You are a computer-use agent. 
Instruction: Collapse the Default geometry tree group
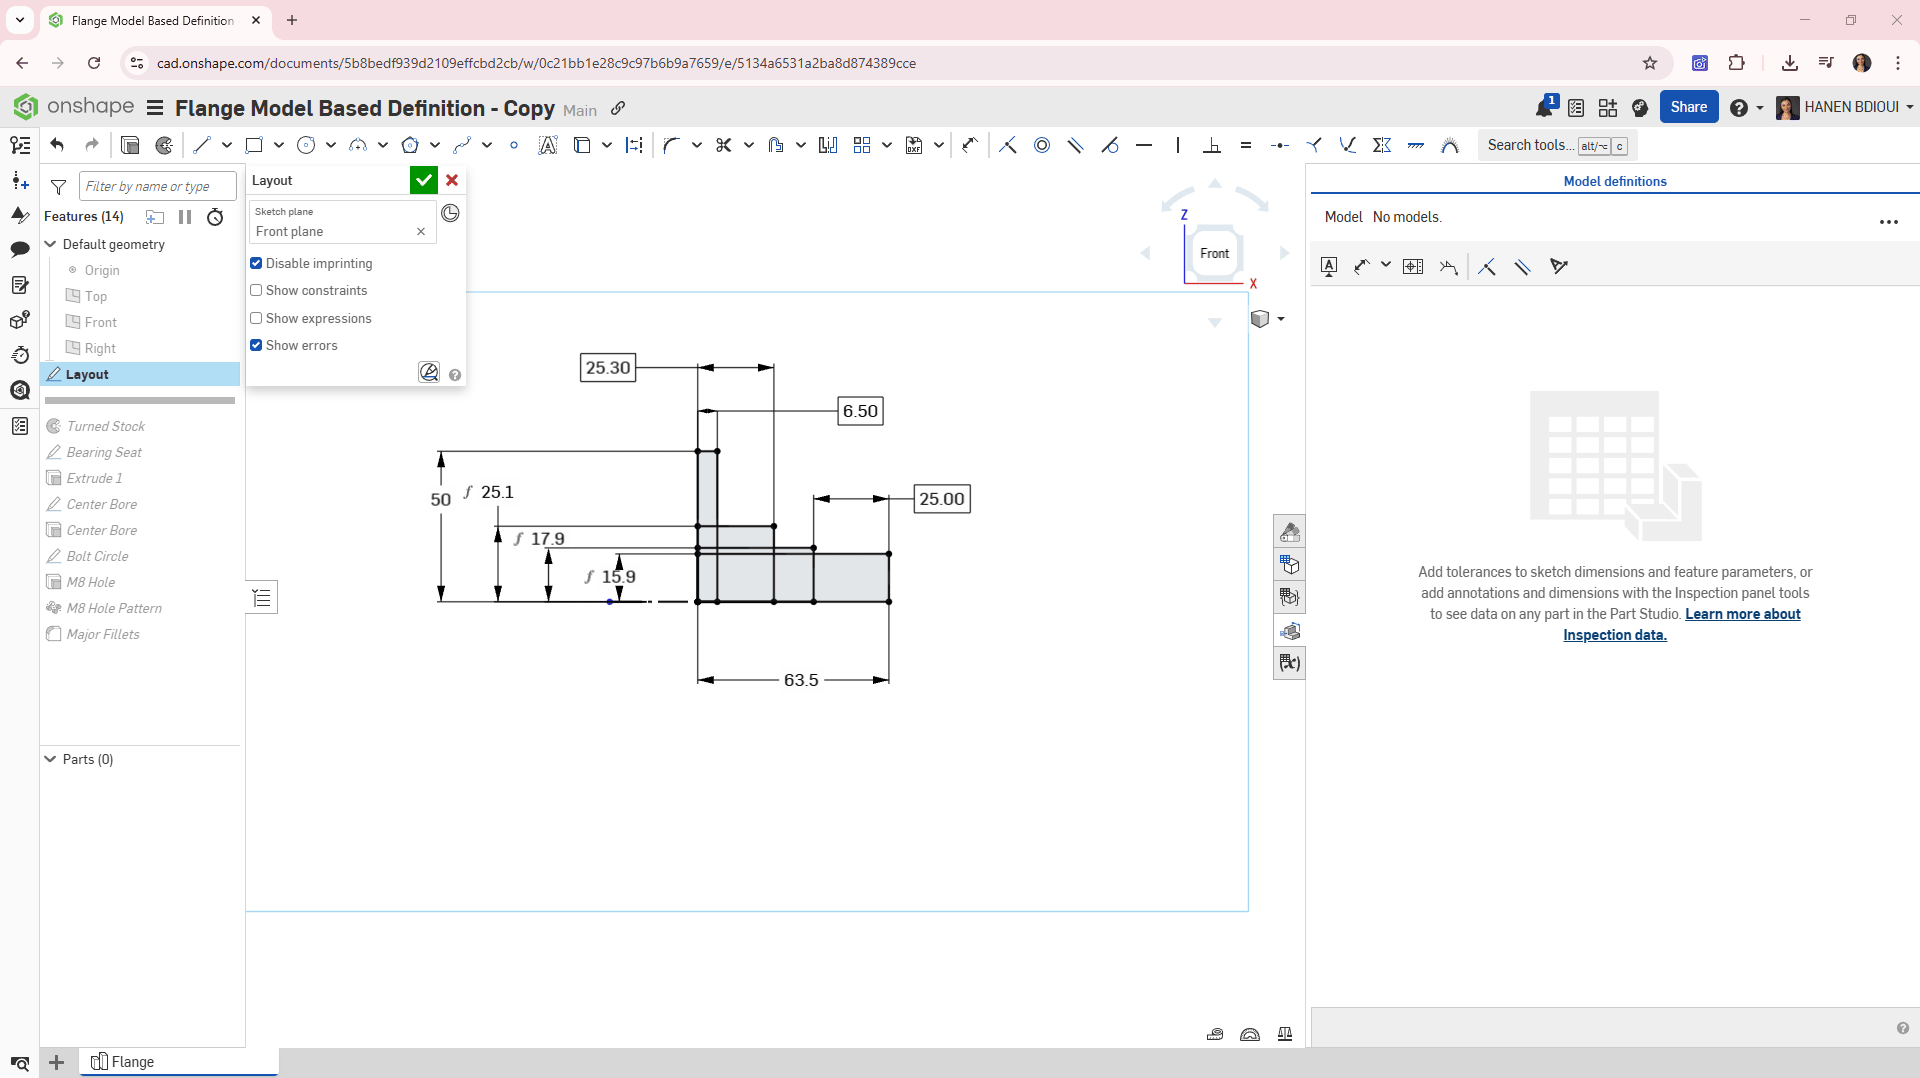pyautogui.click(x=51, y=244)
